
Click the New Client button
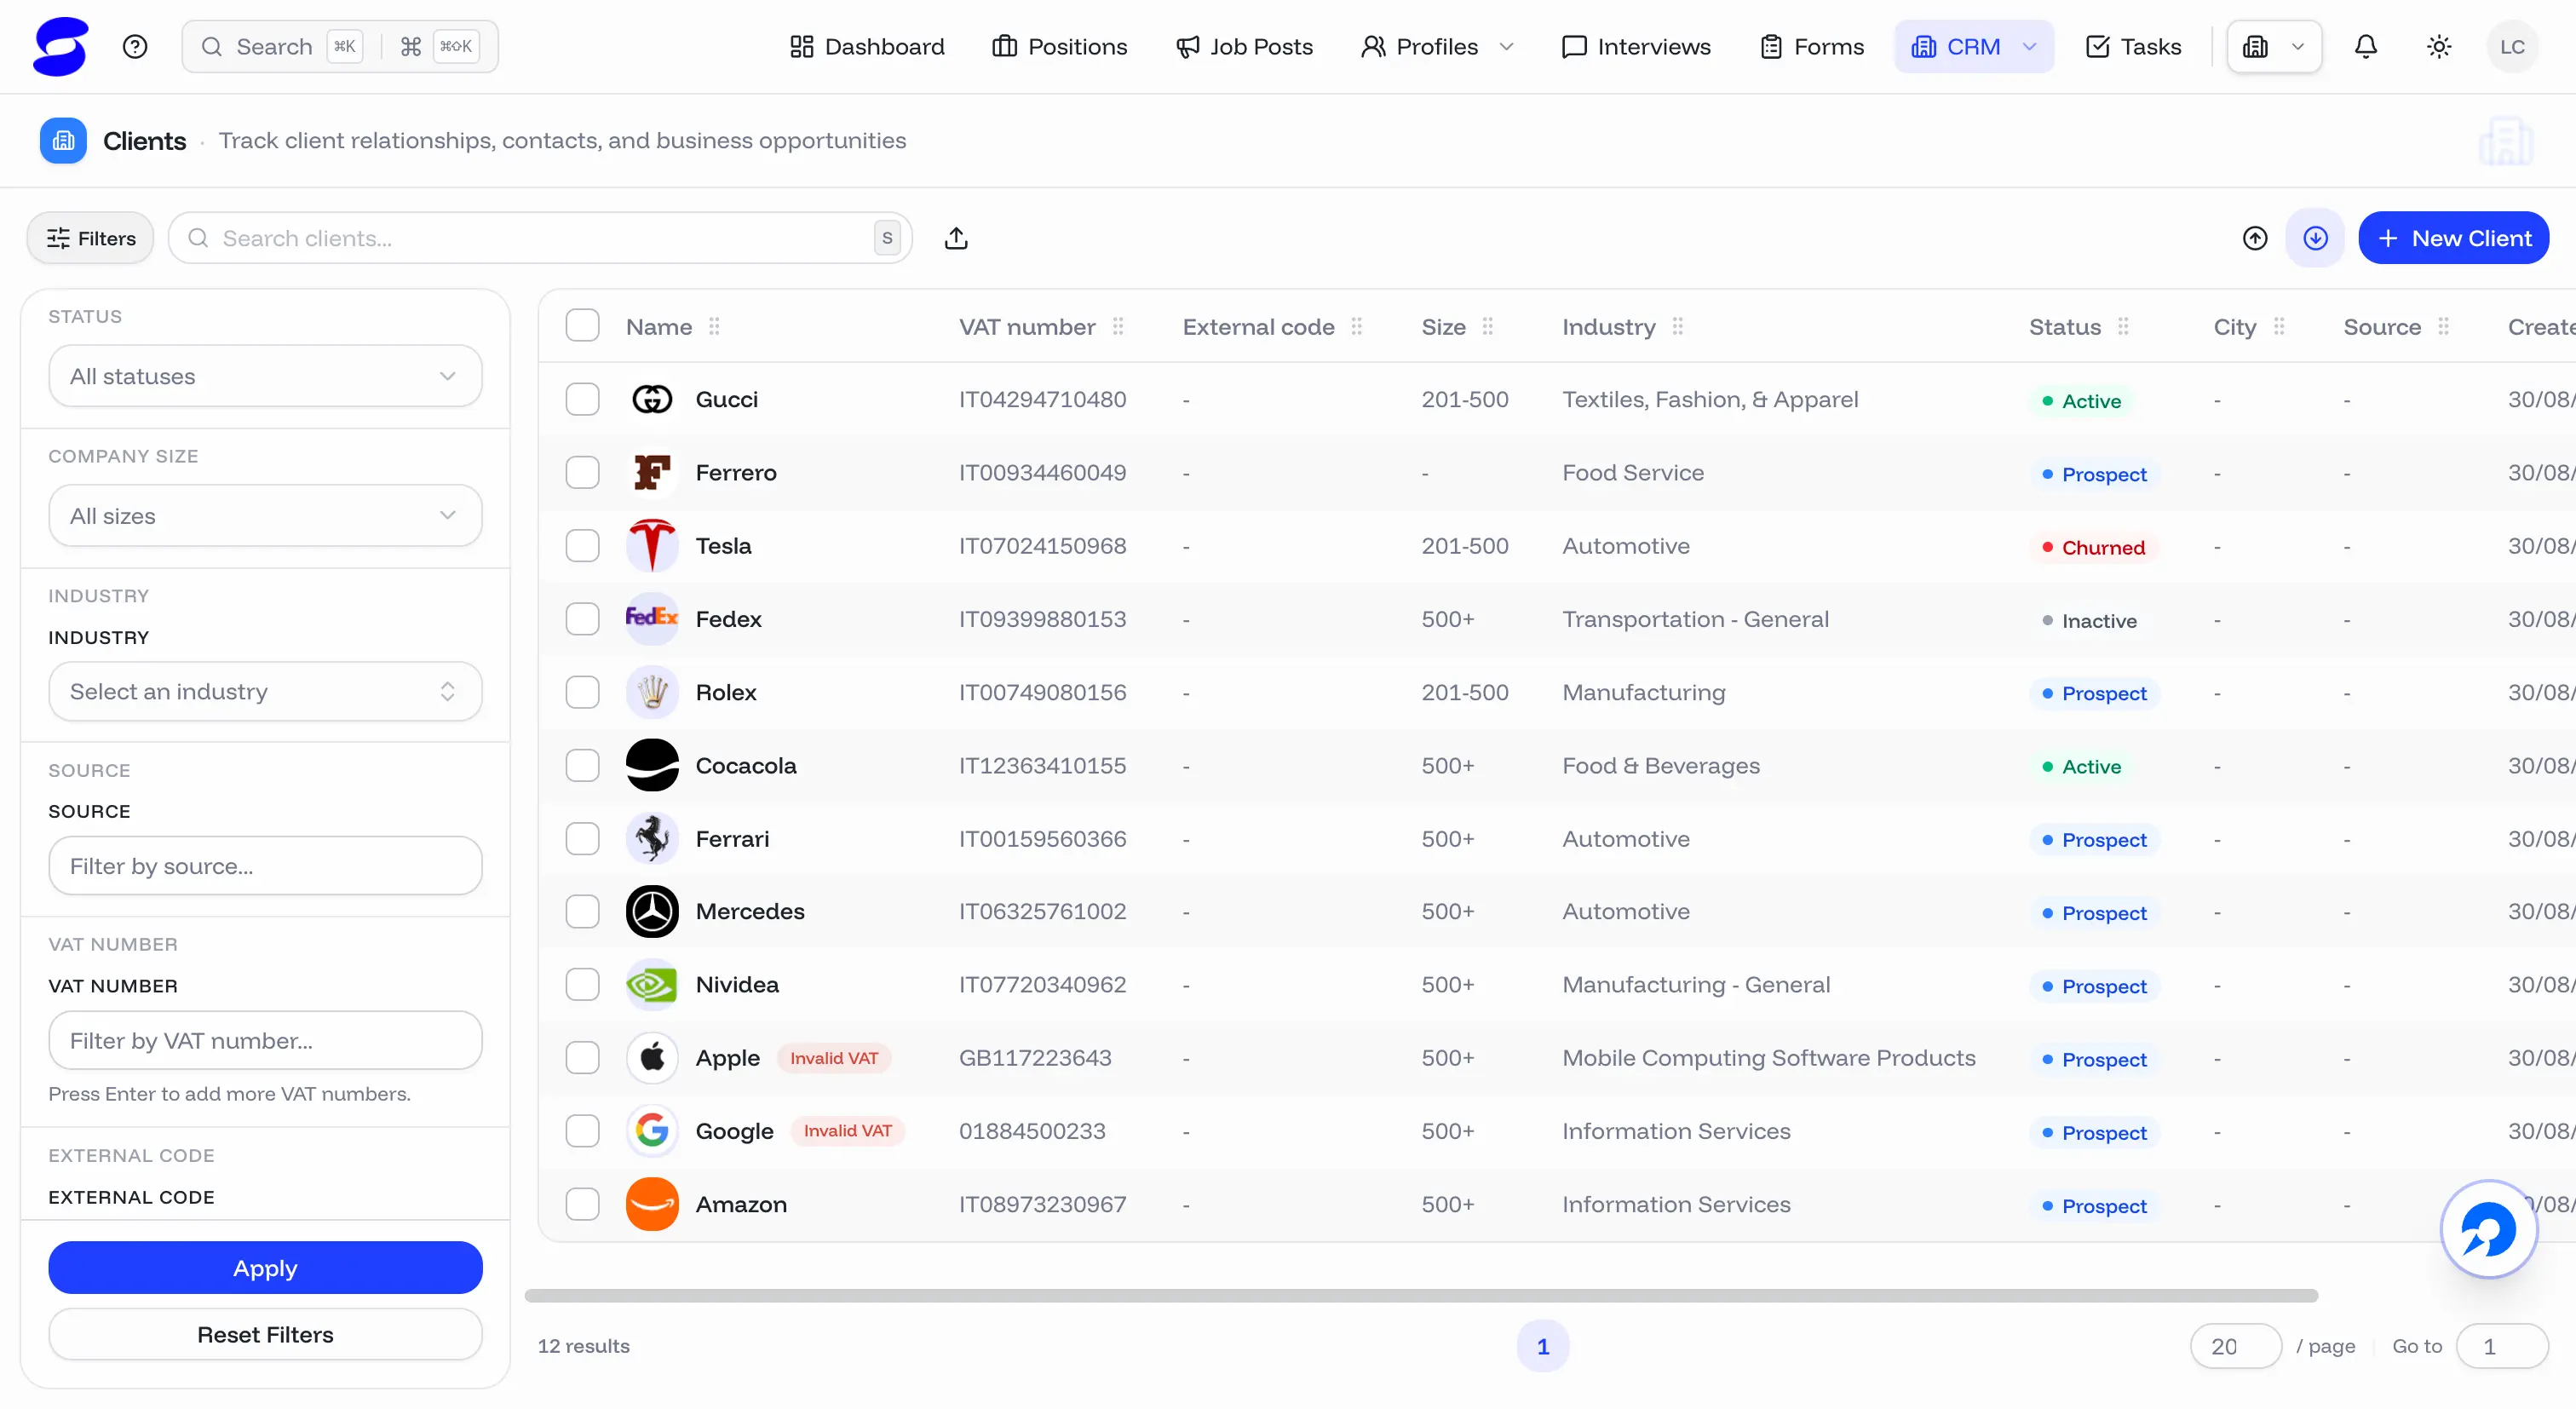[2453, 238]
